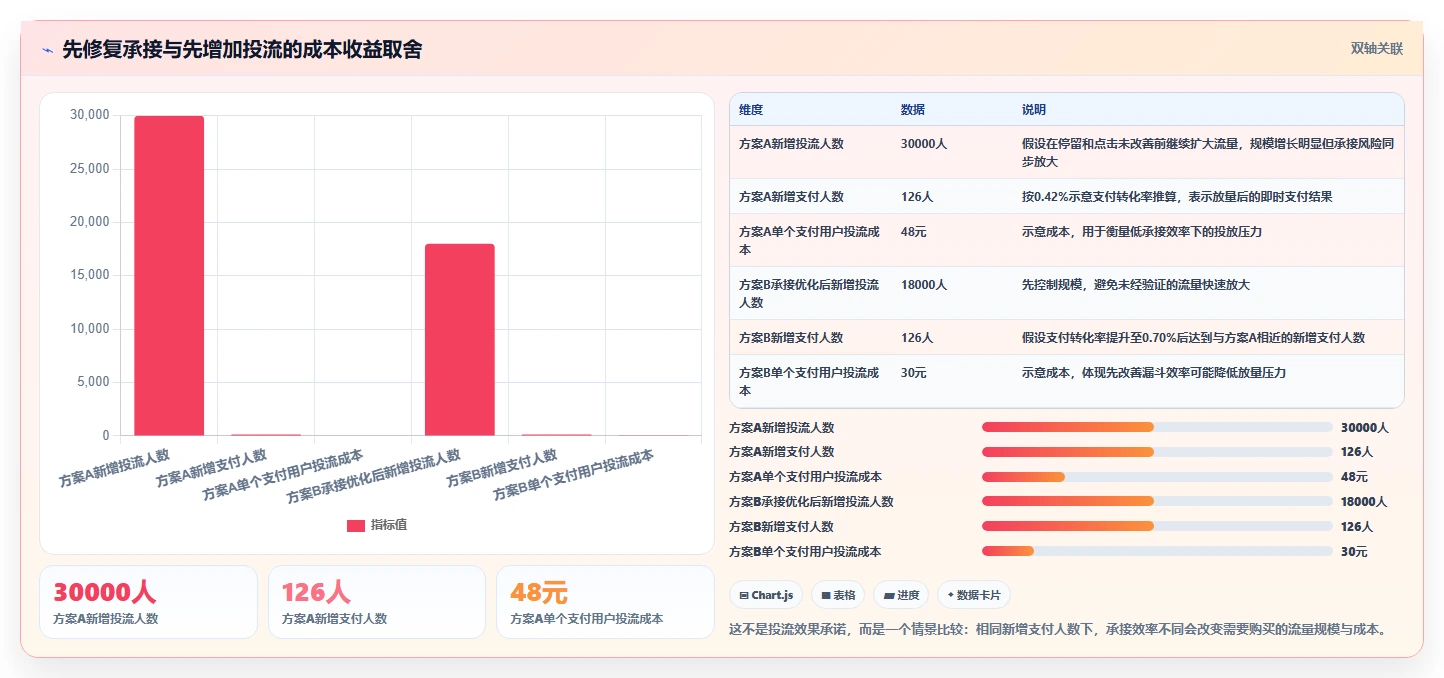Click the table description mentioning 按0.42%示意支付转化率推算
The height and width of the screenshot is (678, 1444).
1177,197
